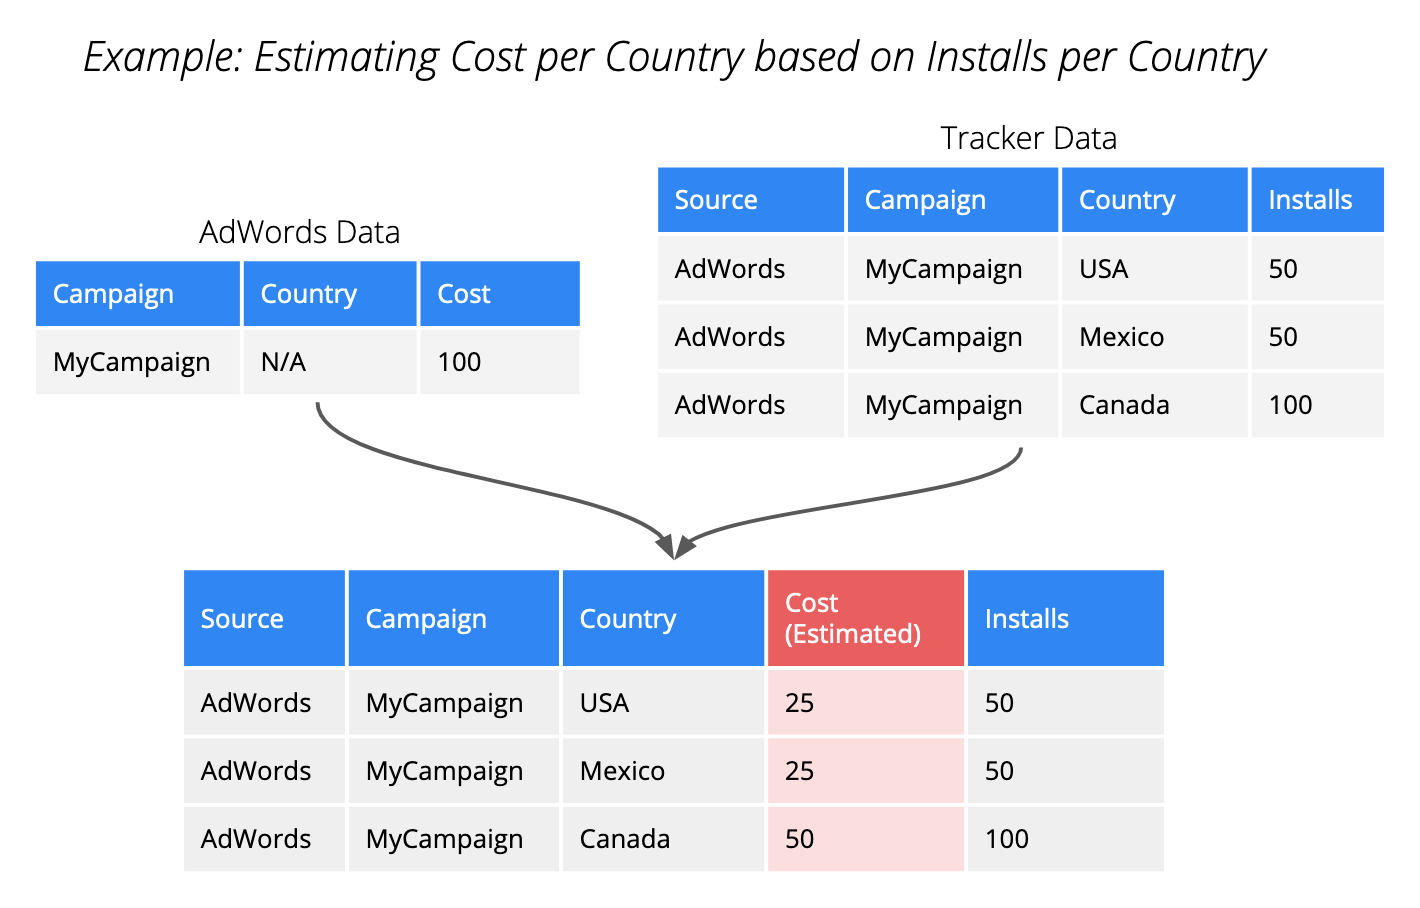The height and width of the screenshot is (908, 1420).
Task: Click the Installs header in the bottom table
Action: 1065,619
